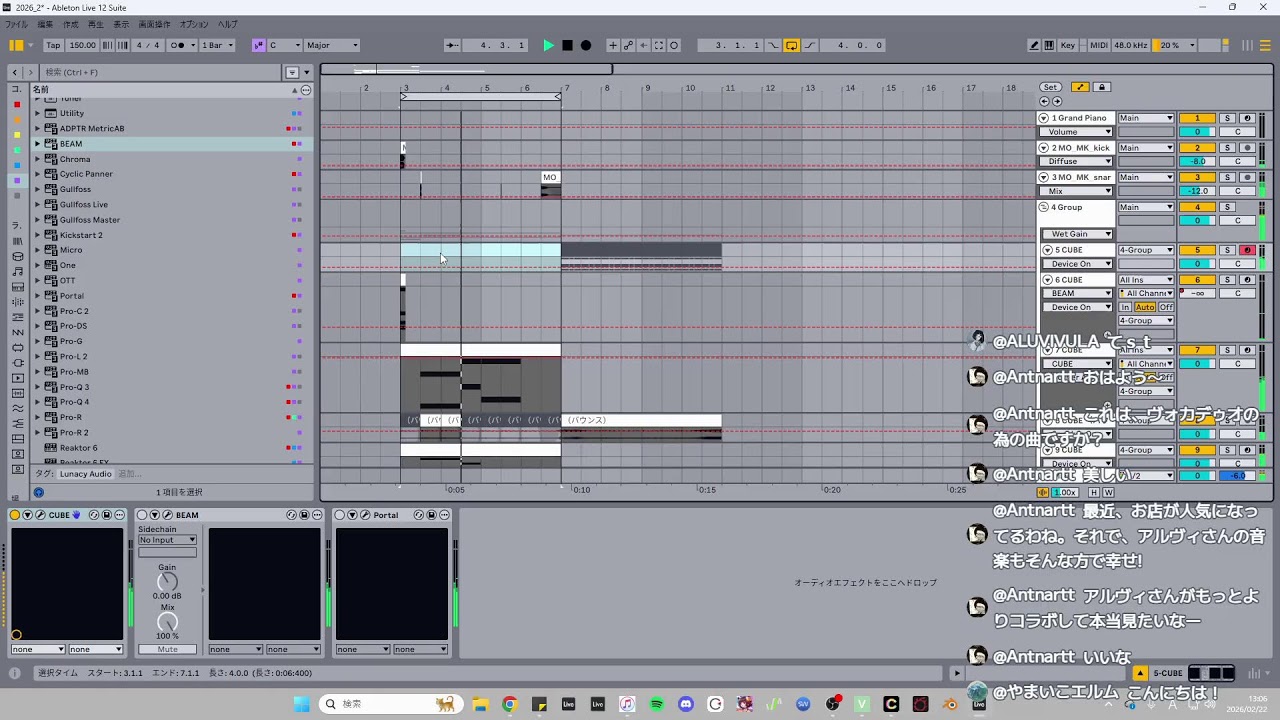The width and height of the screenshot is (1280, 720).
Task: Click the MIDI map mode button
Action: click(1099, 45)
